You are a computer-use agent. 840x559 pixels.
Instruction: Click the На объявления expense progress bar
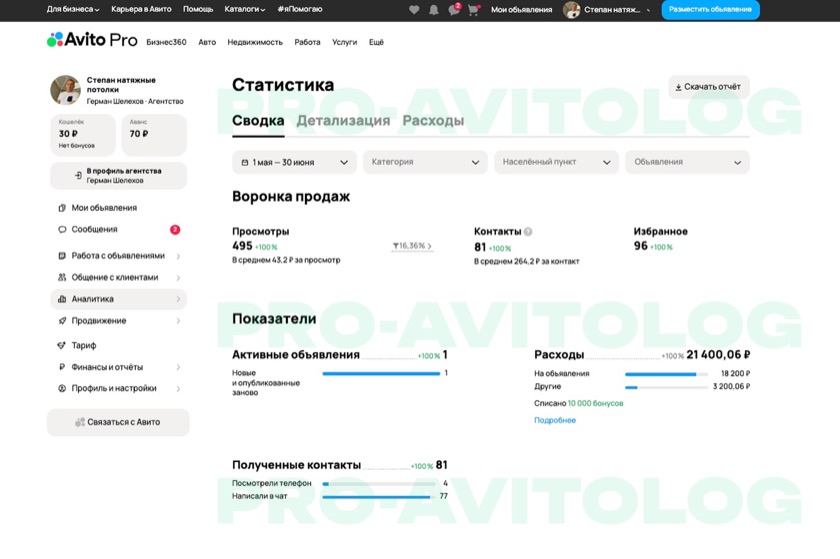[x=666, y=374]
